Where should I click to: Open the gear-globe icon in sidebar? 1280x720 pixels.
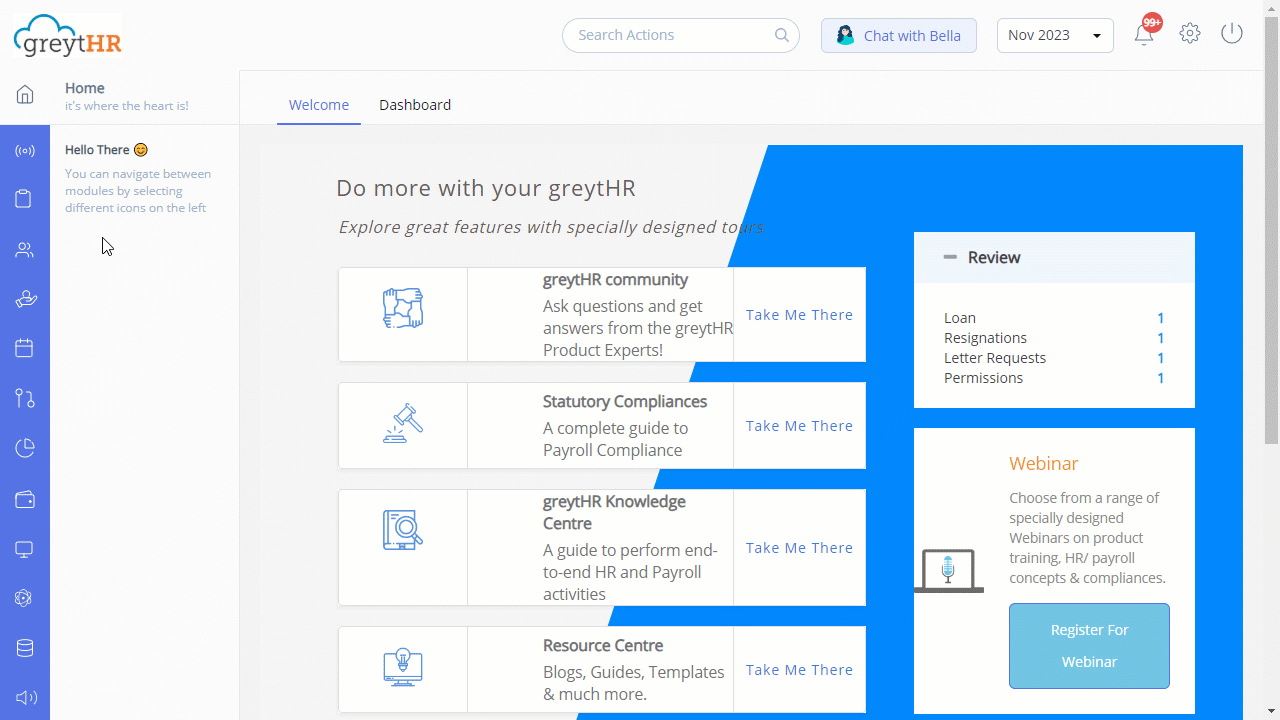tap(25, 598)
